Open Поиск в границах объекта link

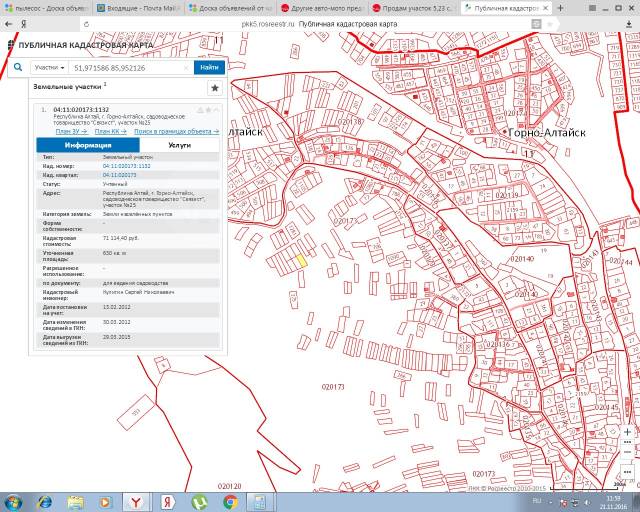tap(176, 131)
